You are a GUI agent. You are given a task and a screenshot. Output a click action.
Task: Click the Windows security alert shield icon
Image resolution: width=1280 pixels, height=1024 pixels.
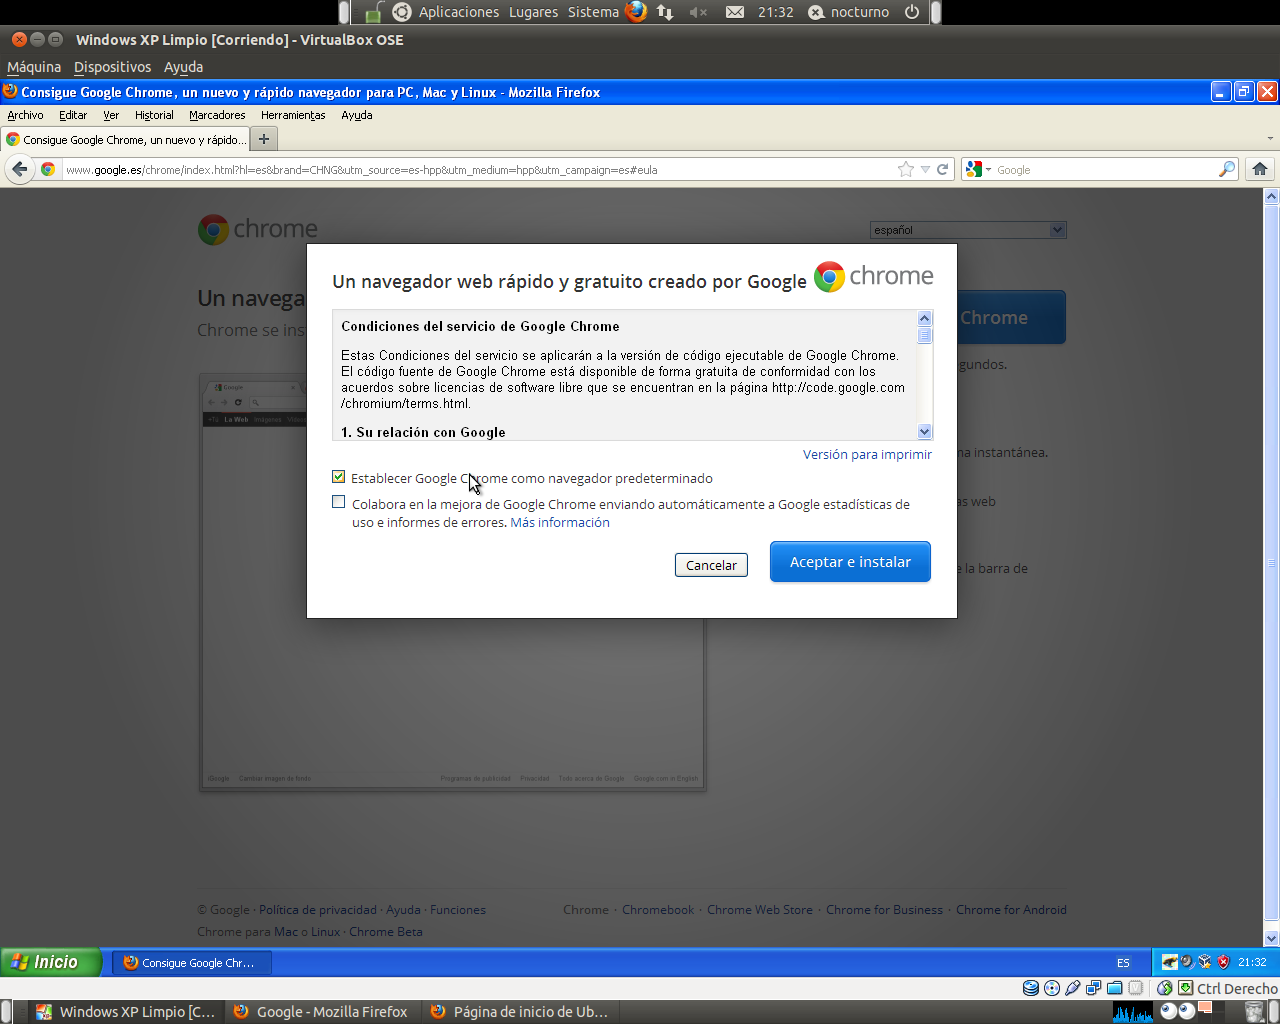click(1223, 962)
